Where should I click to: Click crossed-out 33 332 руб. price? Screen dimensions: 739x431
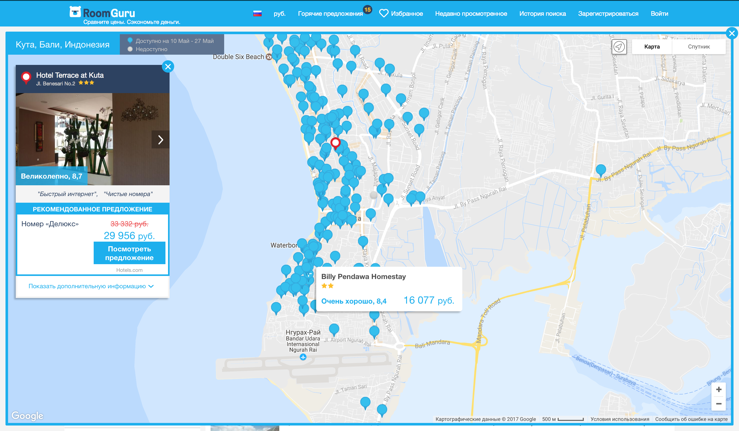(129, 224)
